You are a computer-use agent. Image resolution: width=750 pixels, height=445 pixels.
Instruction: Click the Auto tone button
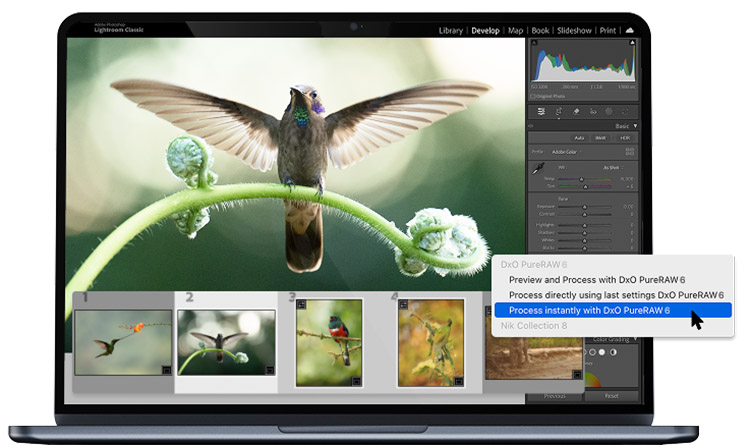[x=578, y=137]
